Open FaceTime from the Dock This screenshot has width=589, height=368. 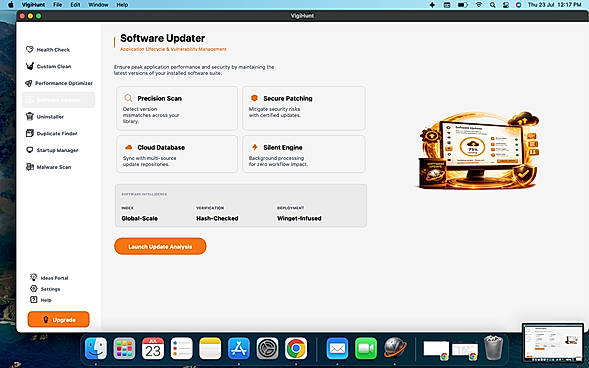(x=366, y=348)
